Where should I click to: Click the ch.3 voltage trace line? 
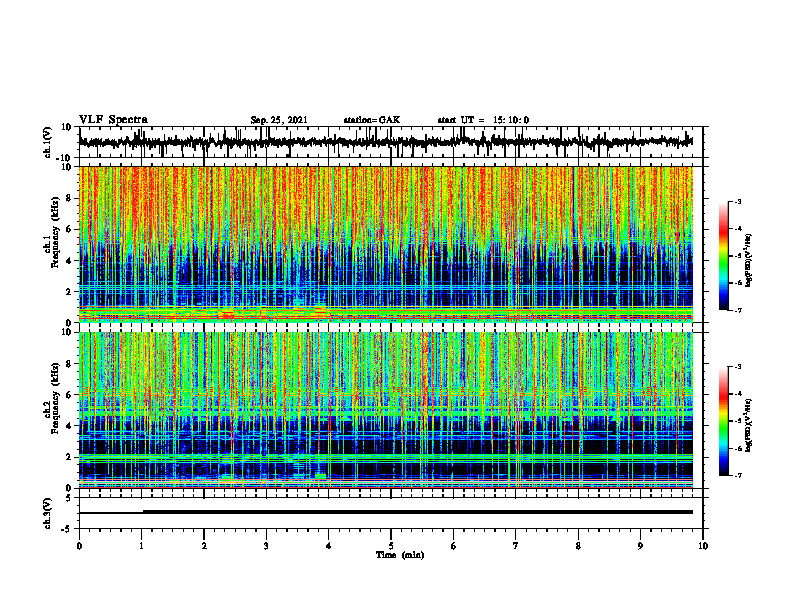[x=385, y=512]
